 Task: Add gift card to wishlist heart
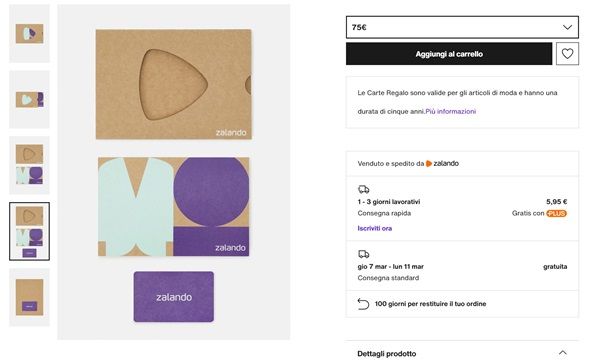pyautogui.click(x=567, y=54)
